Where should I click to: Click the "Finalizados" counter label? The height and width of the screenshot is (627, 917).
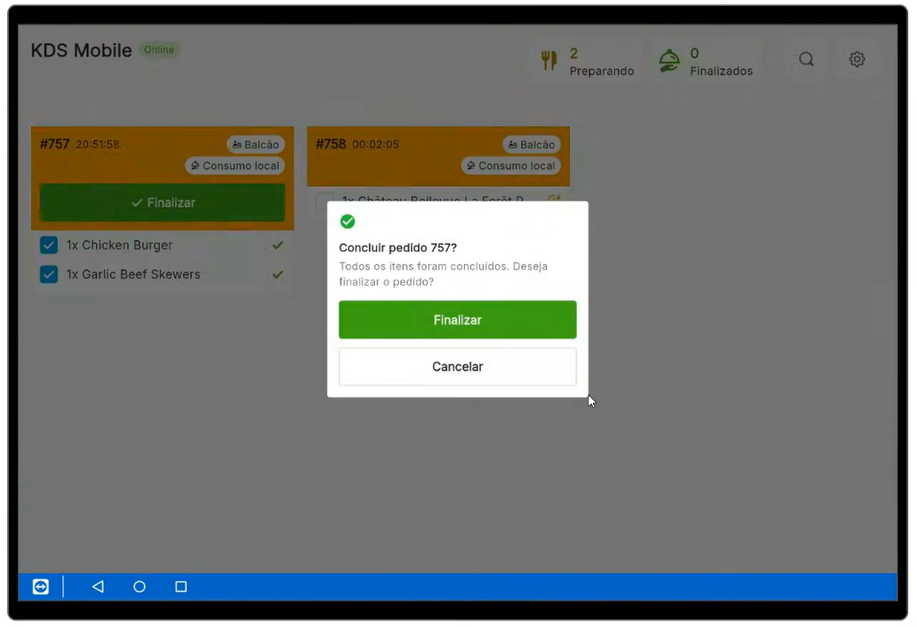click(x=721, y=71)
